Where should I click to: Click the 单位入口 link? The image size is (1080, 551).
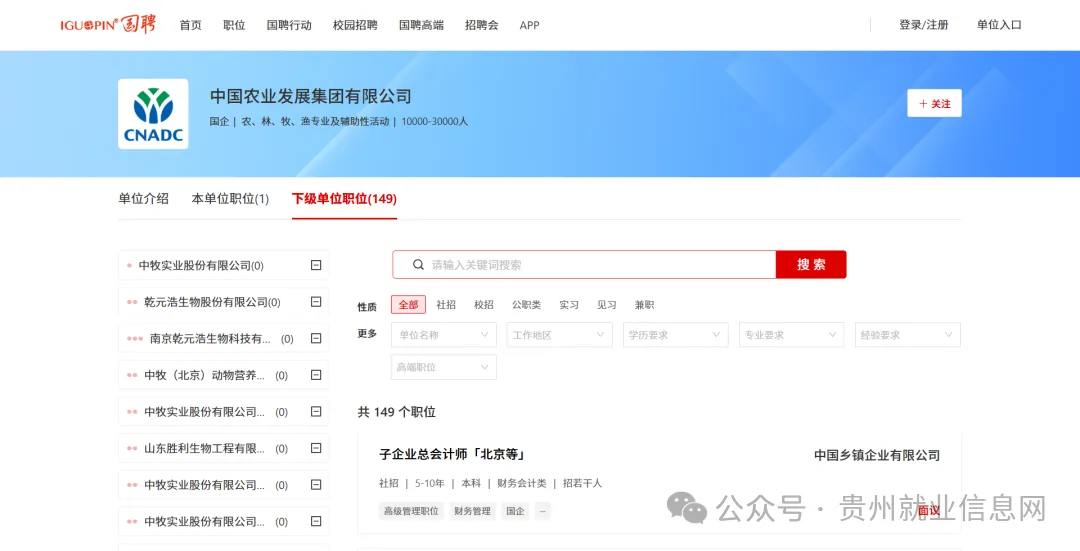(x=999, y=25)
